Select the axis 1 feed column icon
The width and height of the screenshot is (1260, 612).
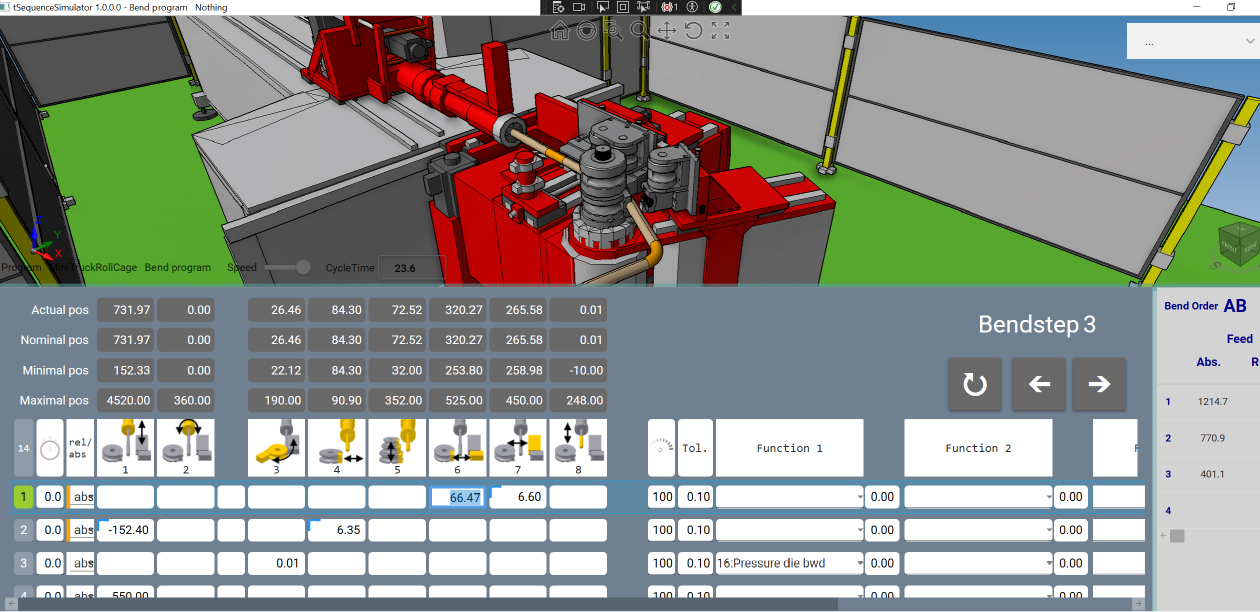(125, 447)
